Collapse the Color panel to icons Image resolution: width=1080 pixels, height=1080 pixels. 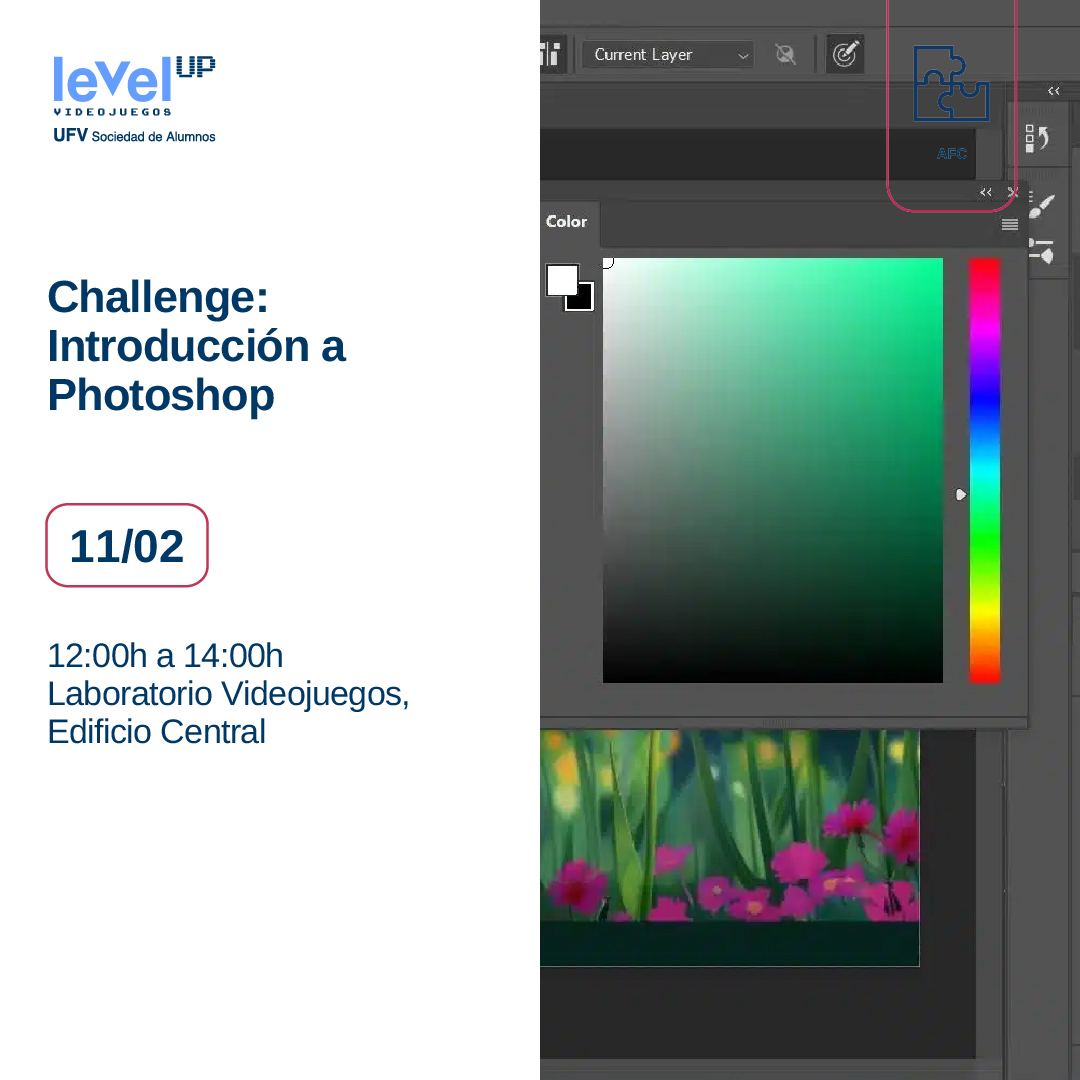[x=986, y=192]
